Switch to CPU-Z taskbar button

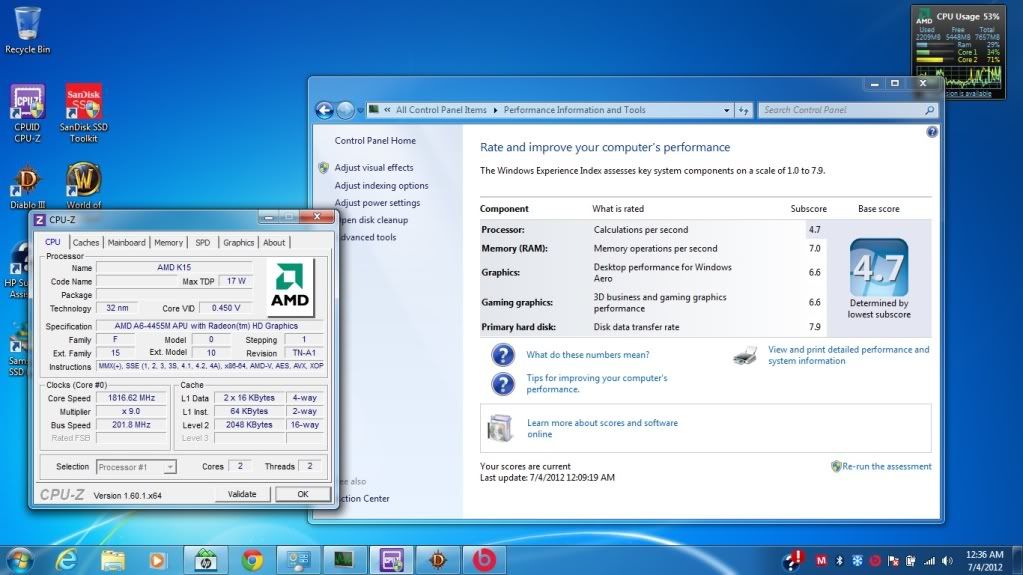tap(391, 561)
